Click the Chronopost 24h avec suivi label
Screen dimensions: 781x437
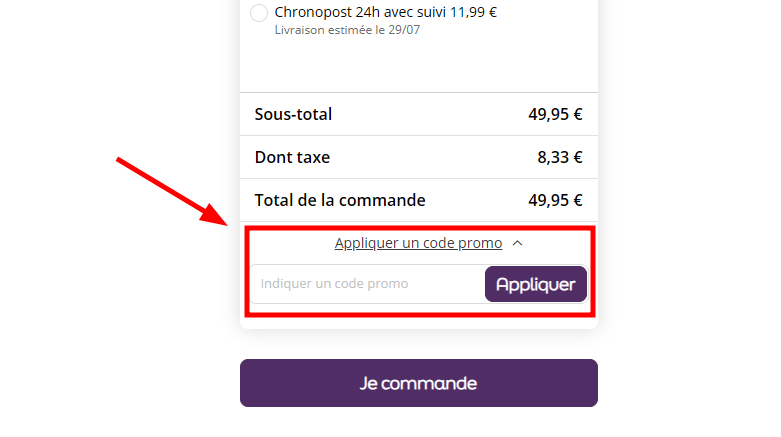click(362, 13)
